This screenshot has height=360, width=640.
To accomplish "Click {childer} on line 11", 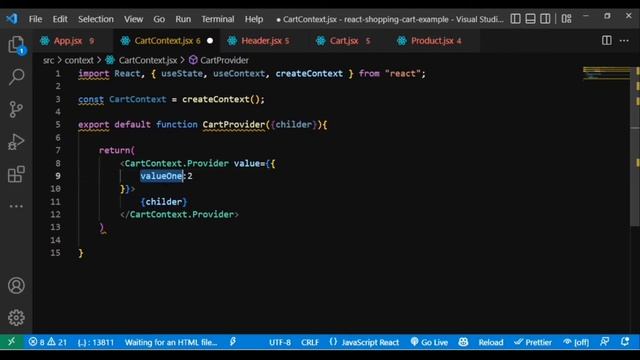I will pos(164,202).
